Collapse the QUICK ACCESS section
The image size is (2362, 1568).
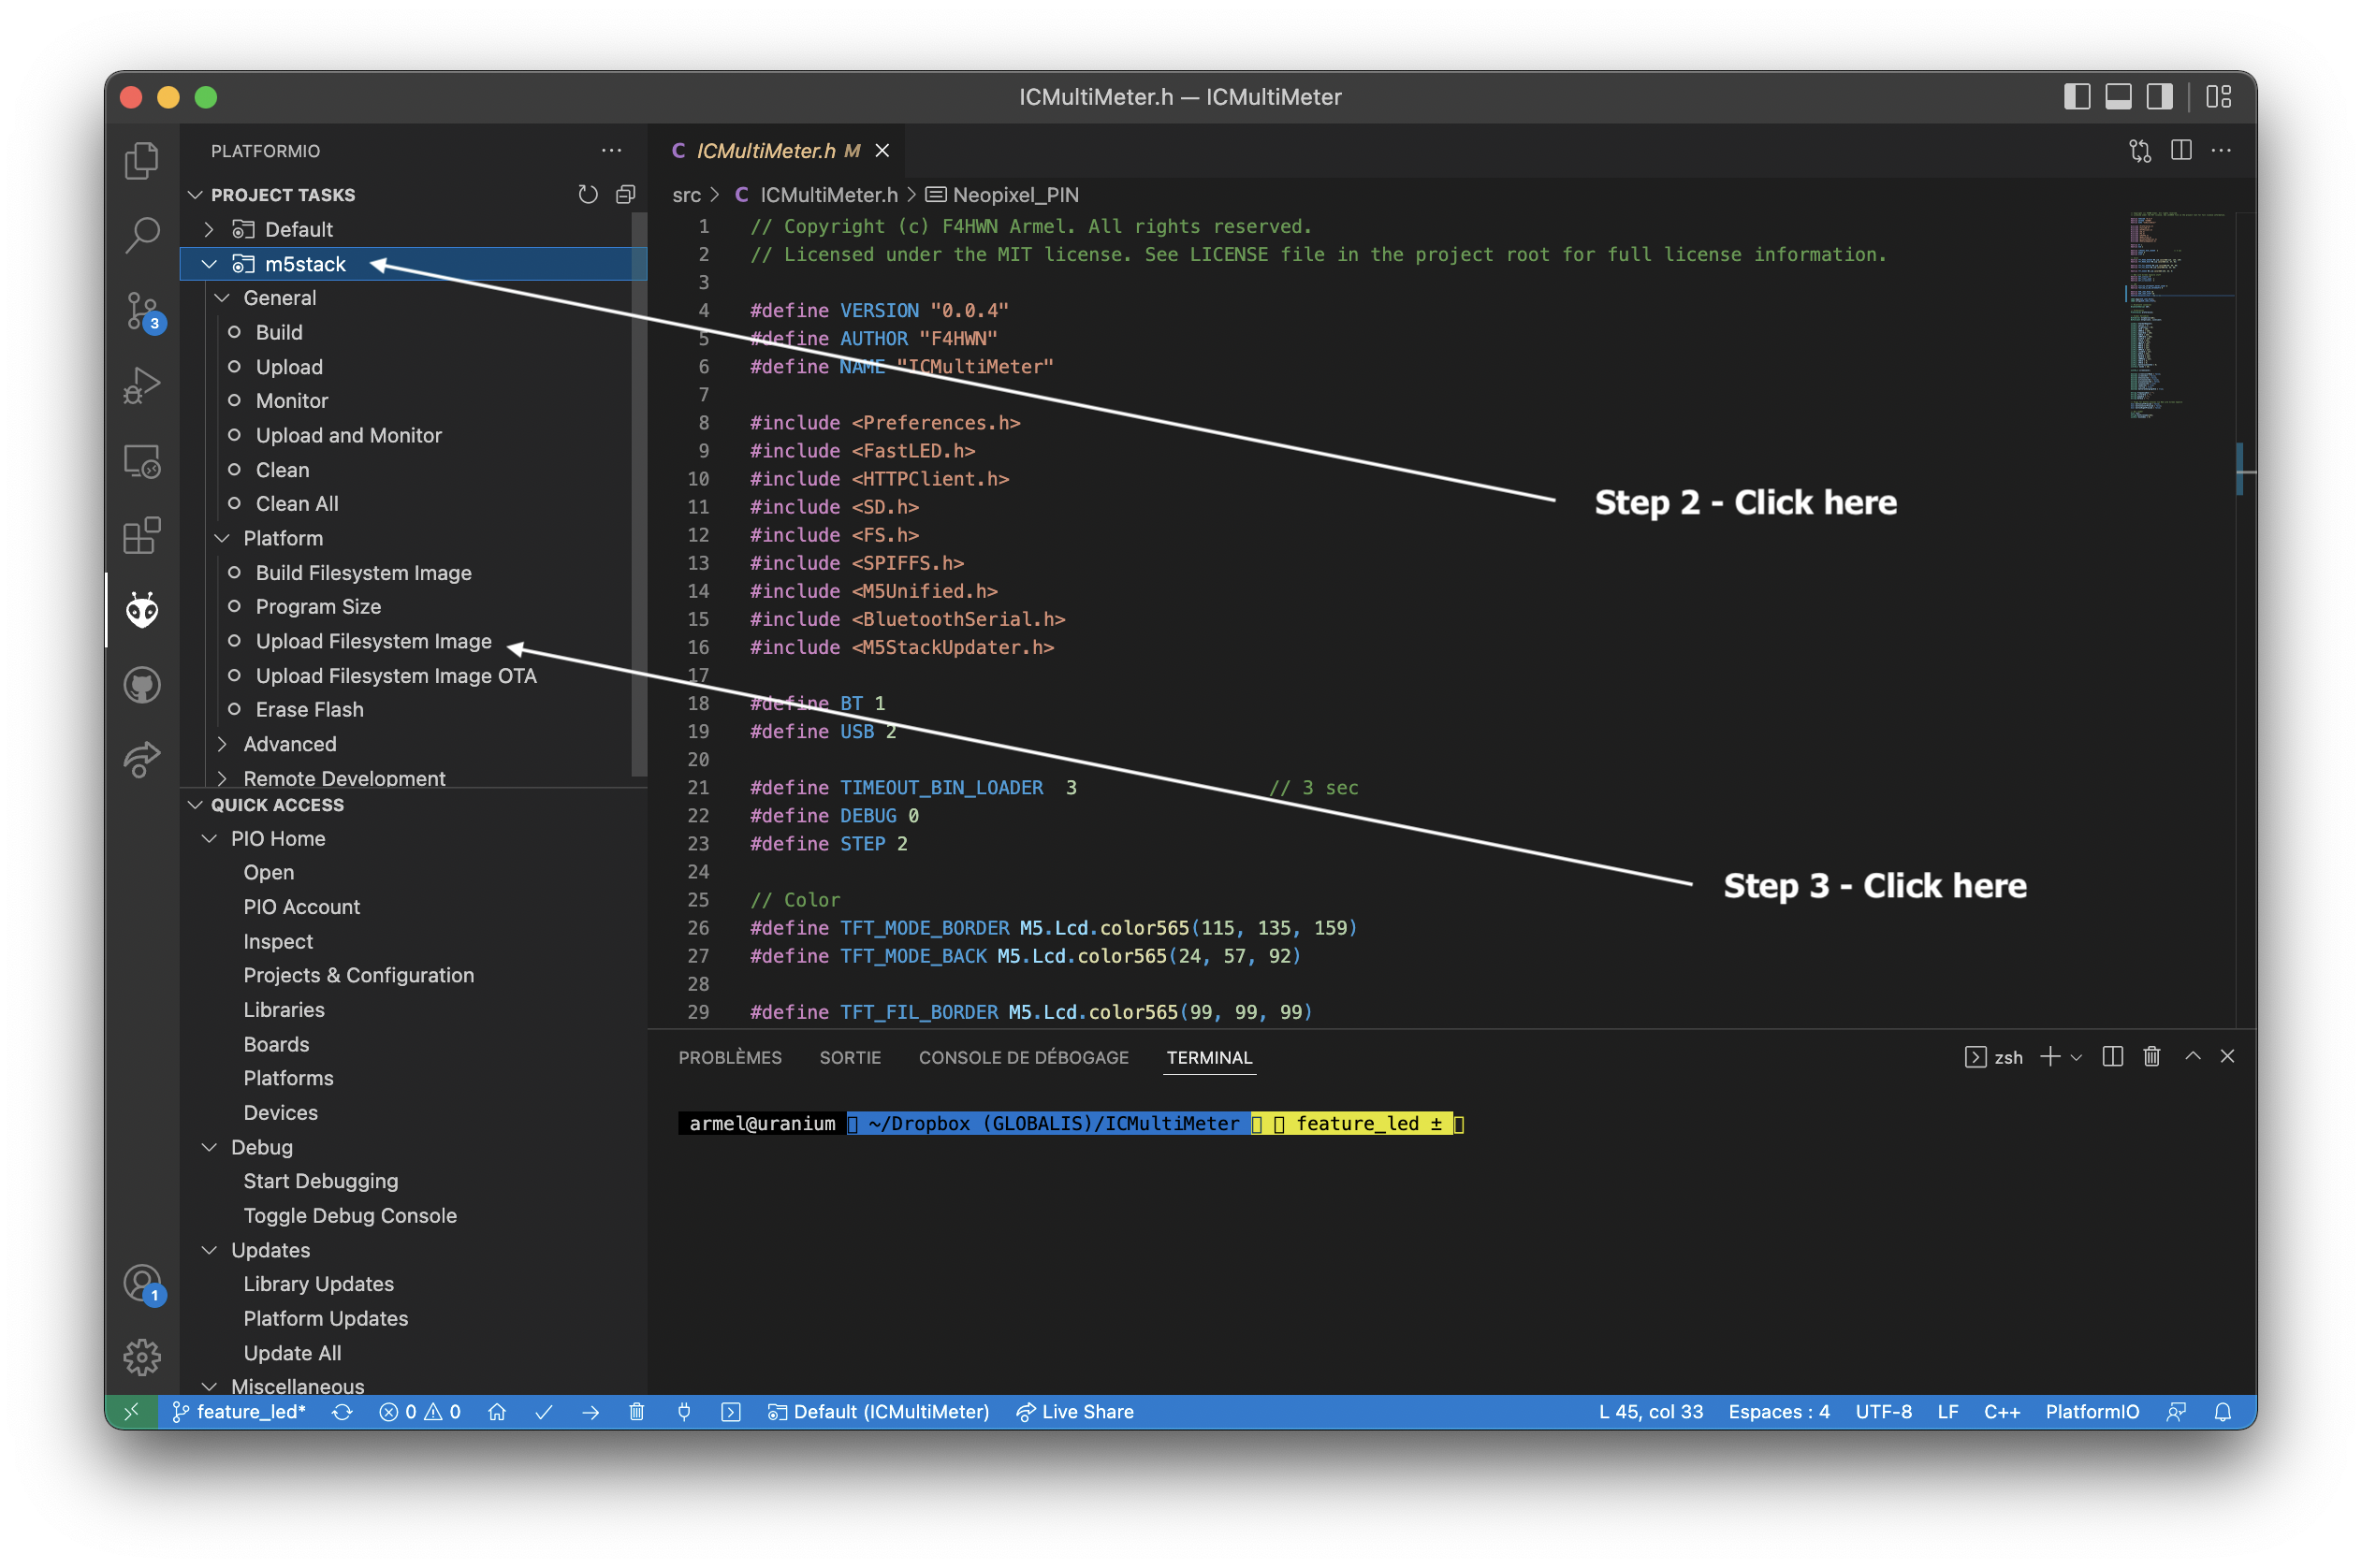(195, 805)
